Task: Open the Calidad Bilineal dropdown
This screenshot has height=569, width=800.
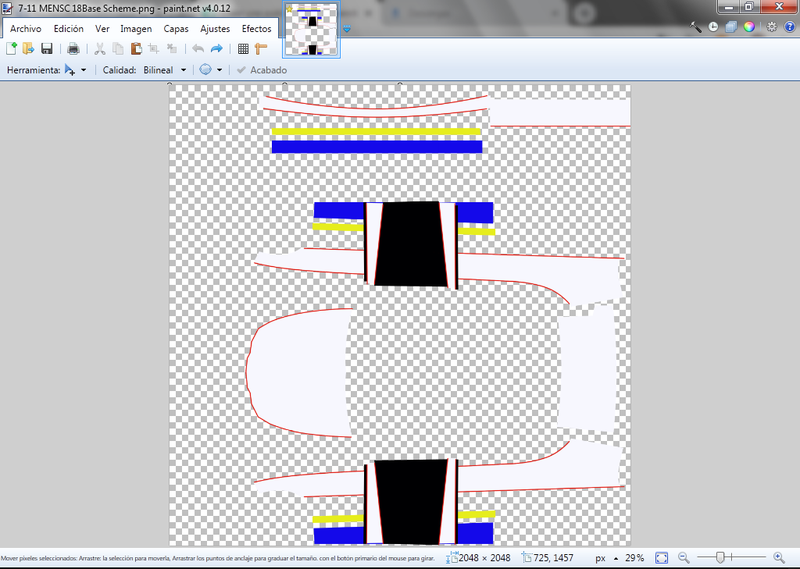Action: point(165,70)
